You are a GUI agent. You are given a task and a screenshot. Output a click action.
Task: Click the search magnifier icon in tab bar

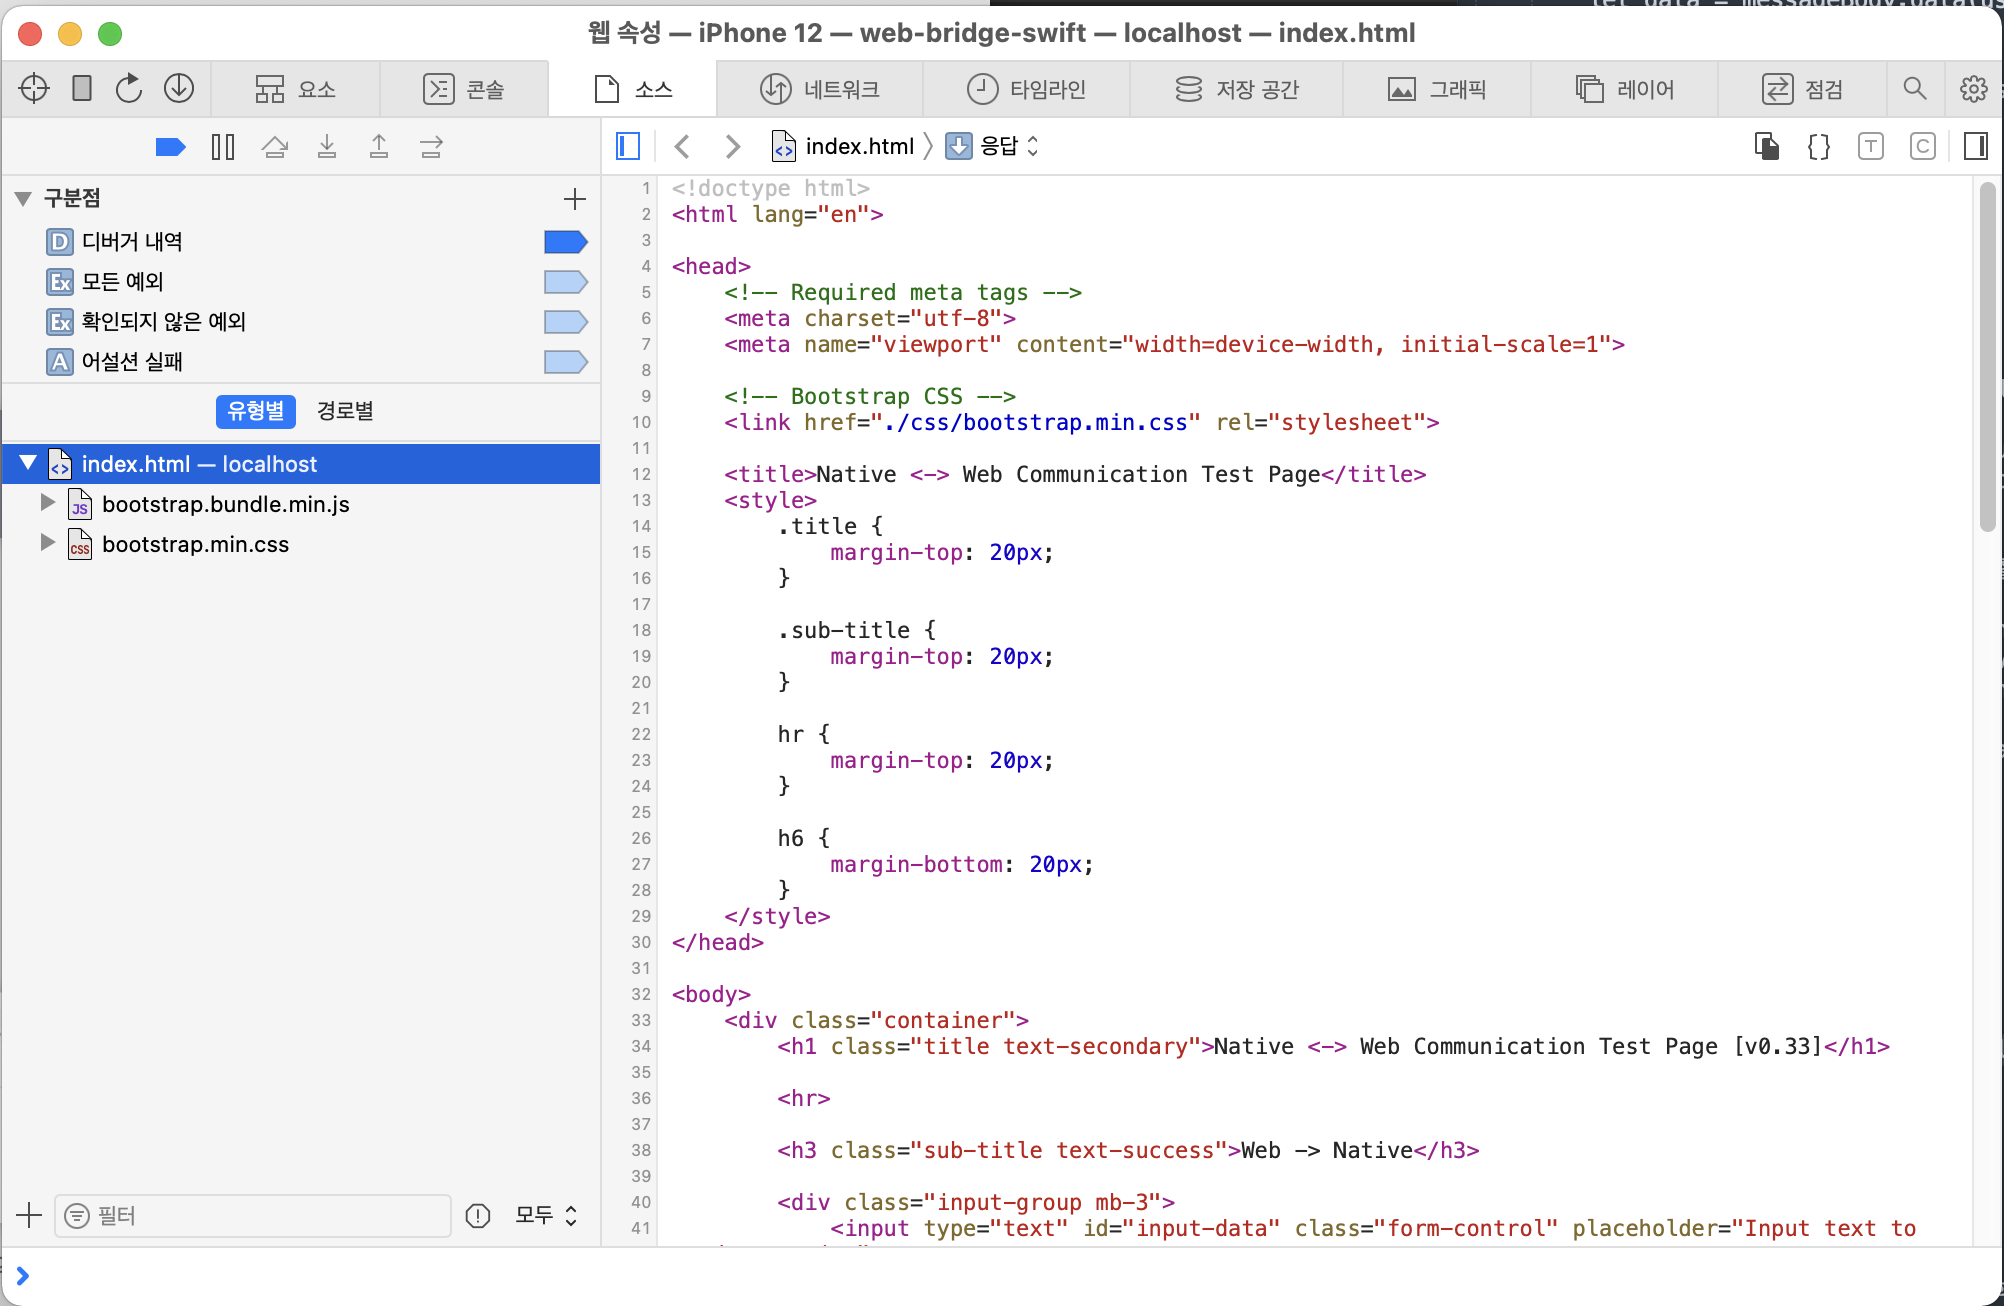point(1914,89)
